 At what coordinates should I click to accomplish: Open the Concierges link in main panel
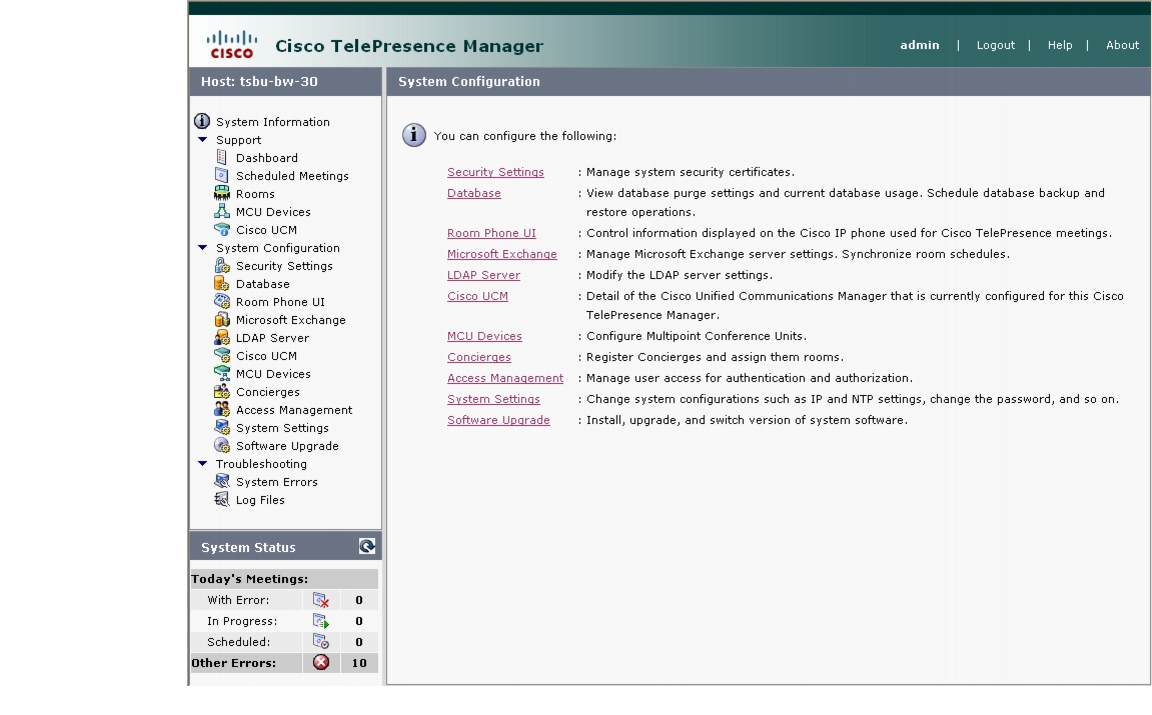(479, 357)
